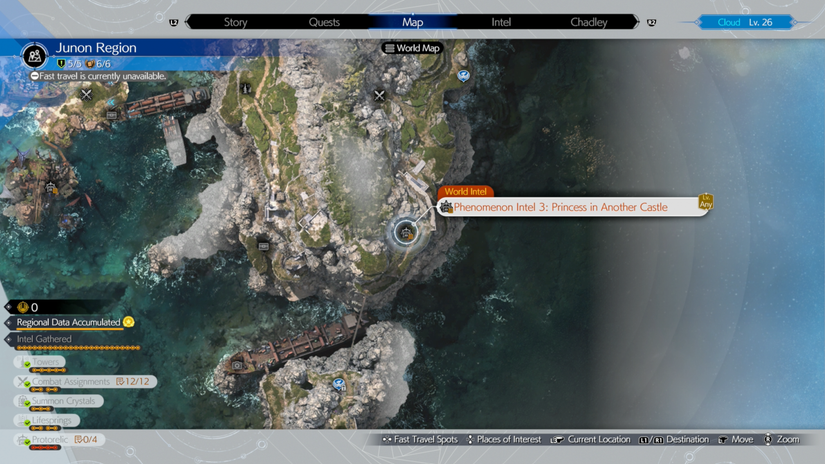Viewport: 825px width, 464px height.
Task: Toggle the Combat Assignments filter
Action: [x=70, y=381]
